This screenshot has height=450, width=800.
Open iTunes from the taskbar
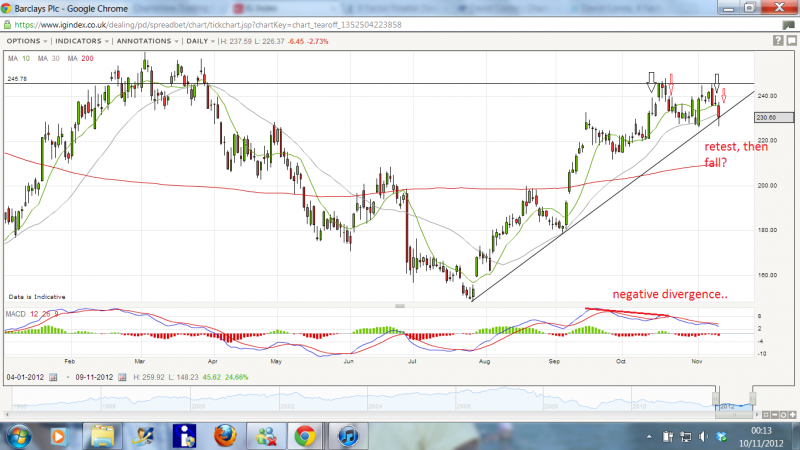(346, 436)
